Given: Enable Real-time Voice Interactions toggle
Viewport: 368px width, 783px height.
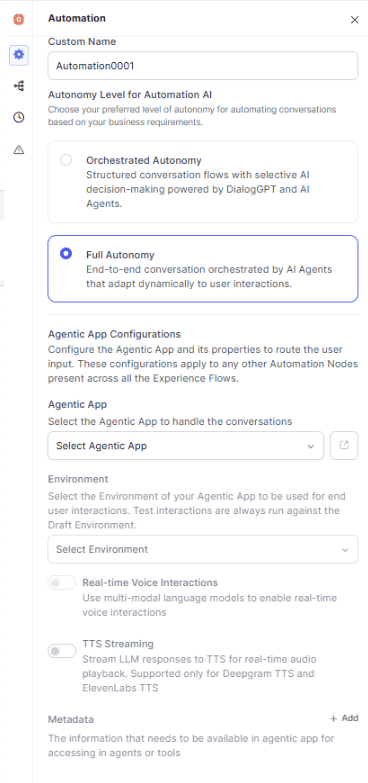Looking at the screenshot, I should [x=61, y=583].
